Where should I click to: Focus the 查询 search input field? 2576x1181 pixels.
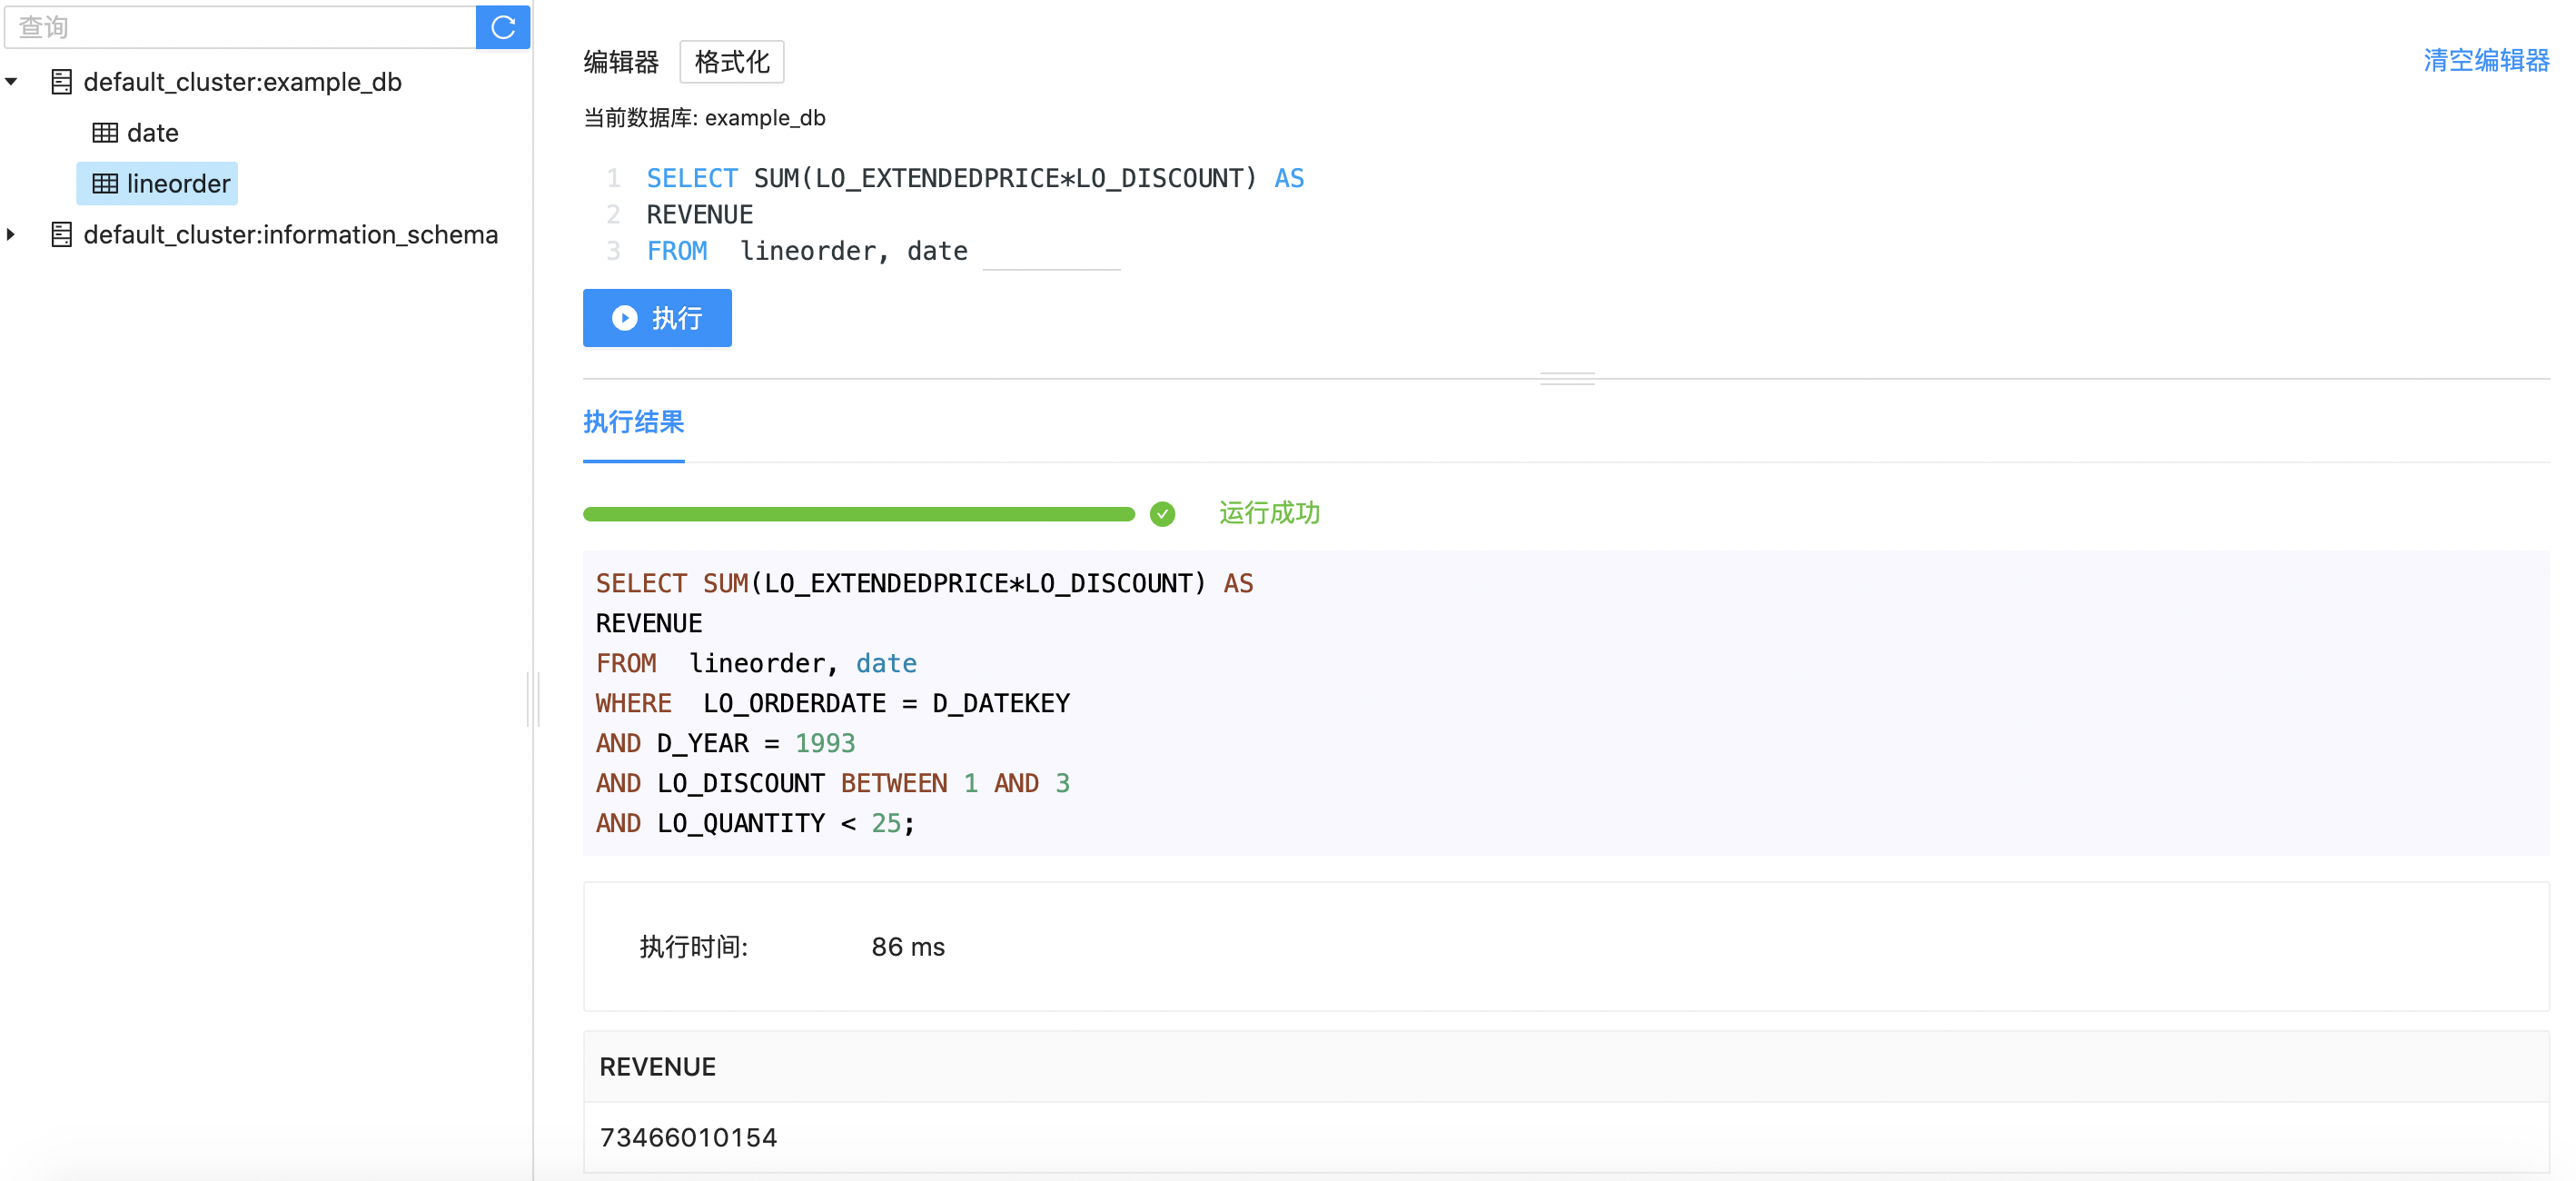click(x=240, y=27)
